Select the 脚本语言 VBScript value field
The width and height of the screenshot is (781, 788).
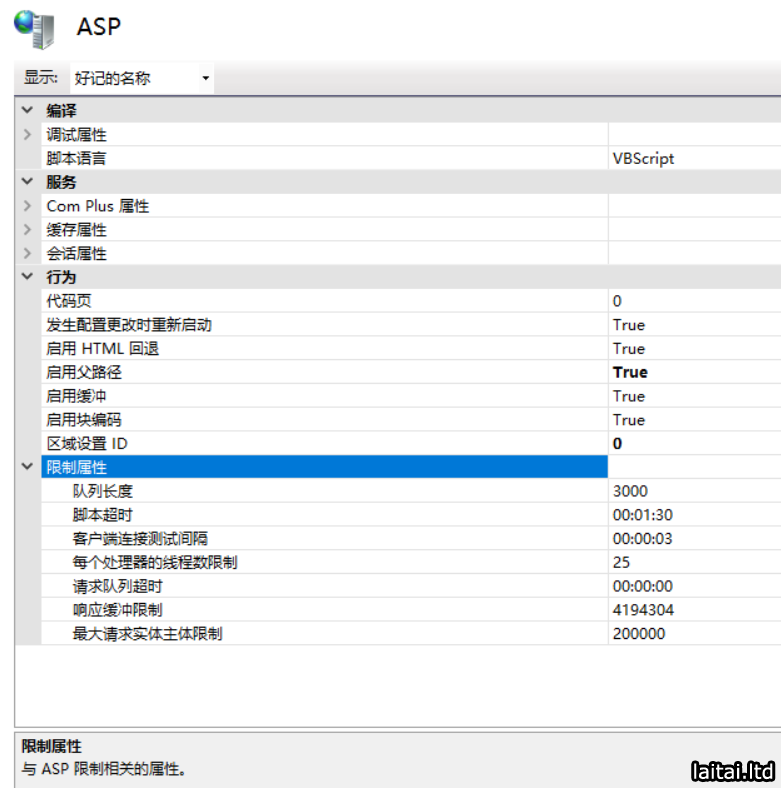693,158
